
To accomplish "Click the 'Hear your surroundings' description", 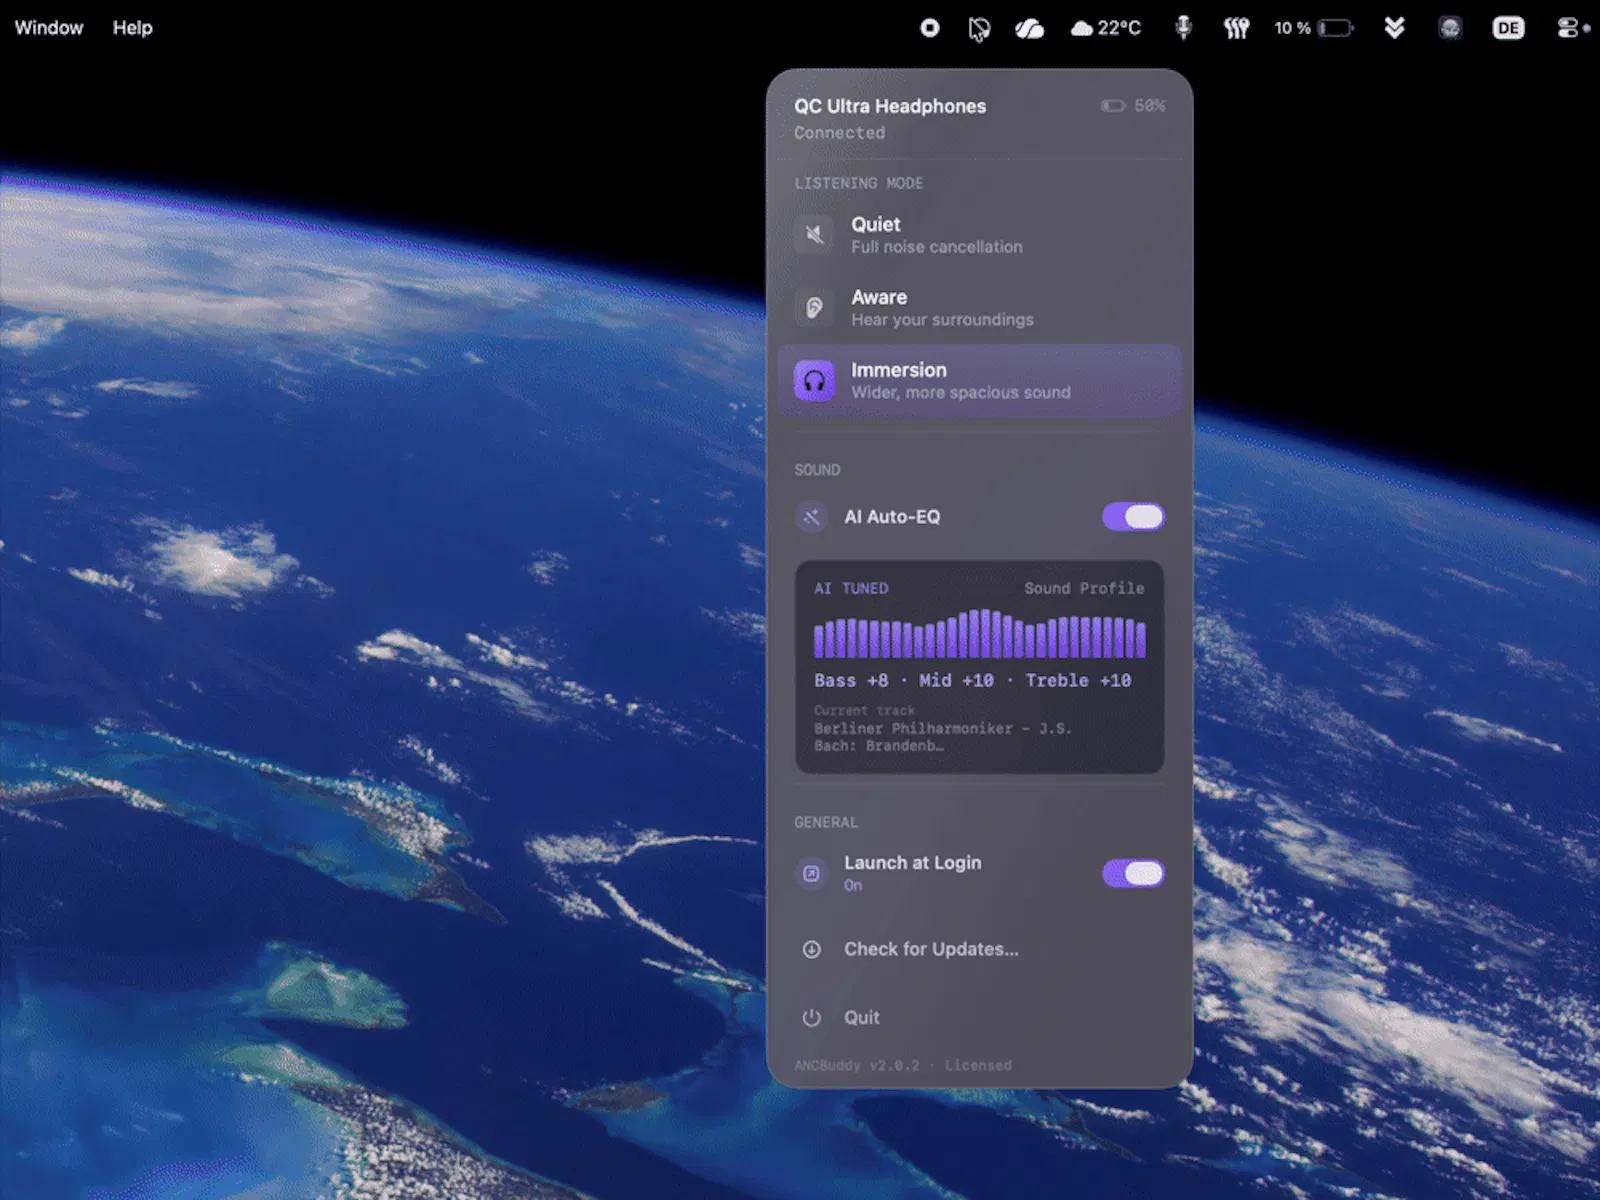I will coord(942,320).
